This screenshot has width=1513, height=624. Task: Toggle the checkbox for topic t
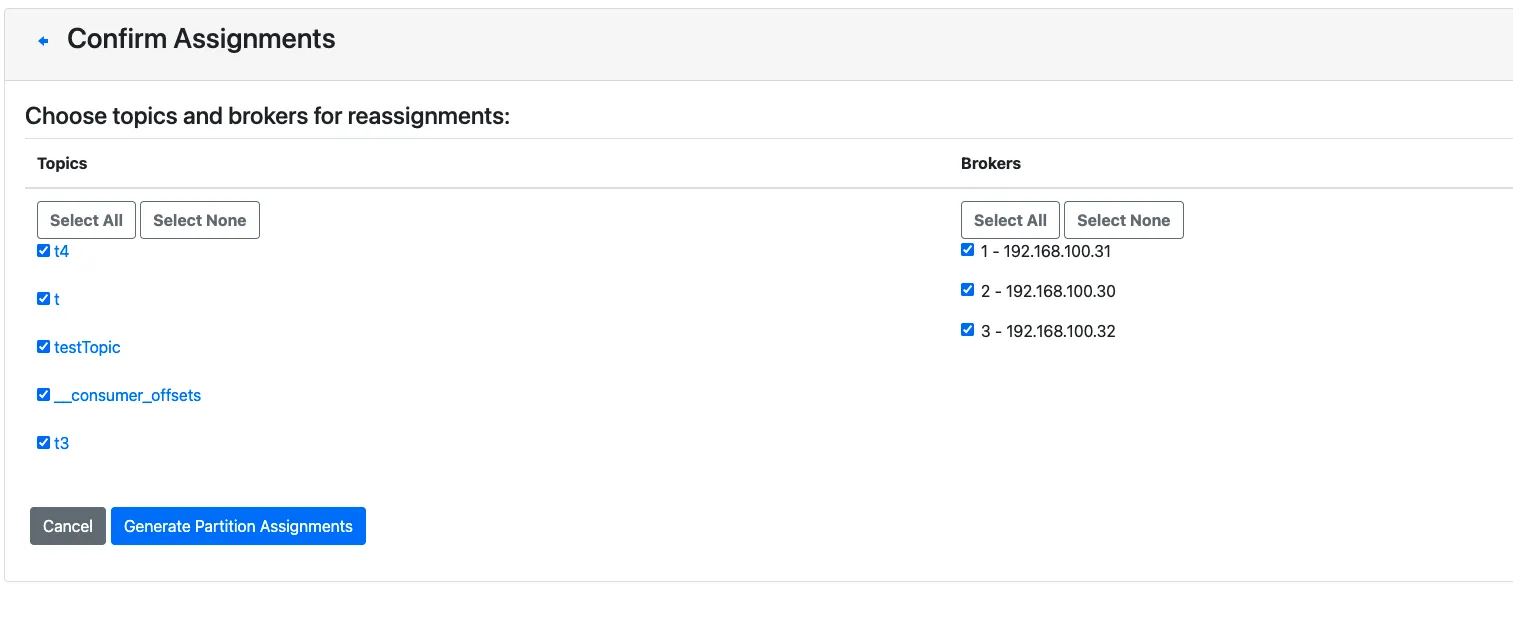click(43, 299)
